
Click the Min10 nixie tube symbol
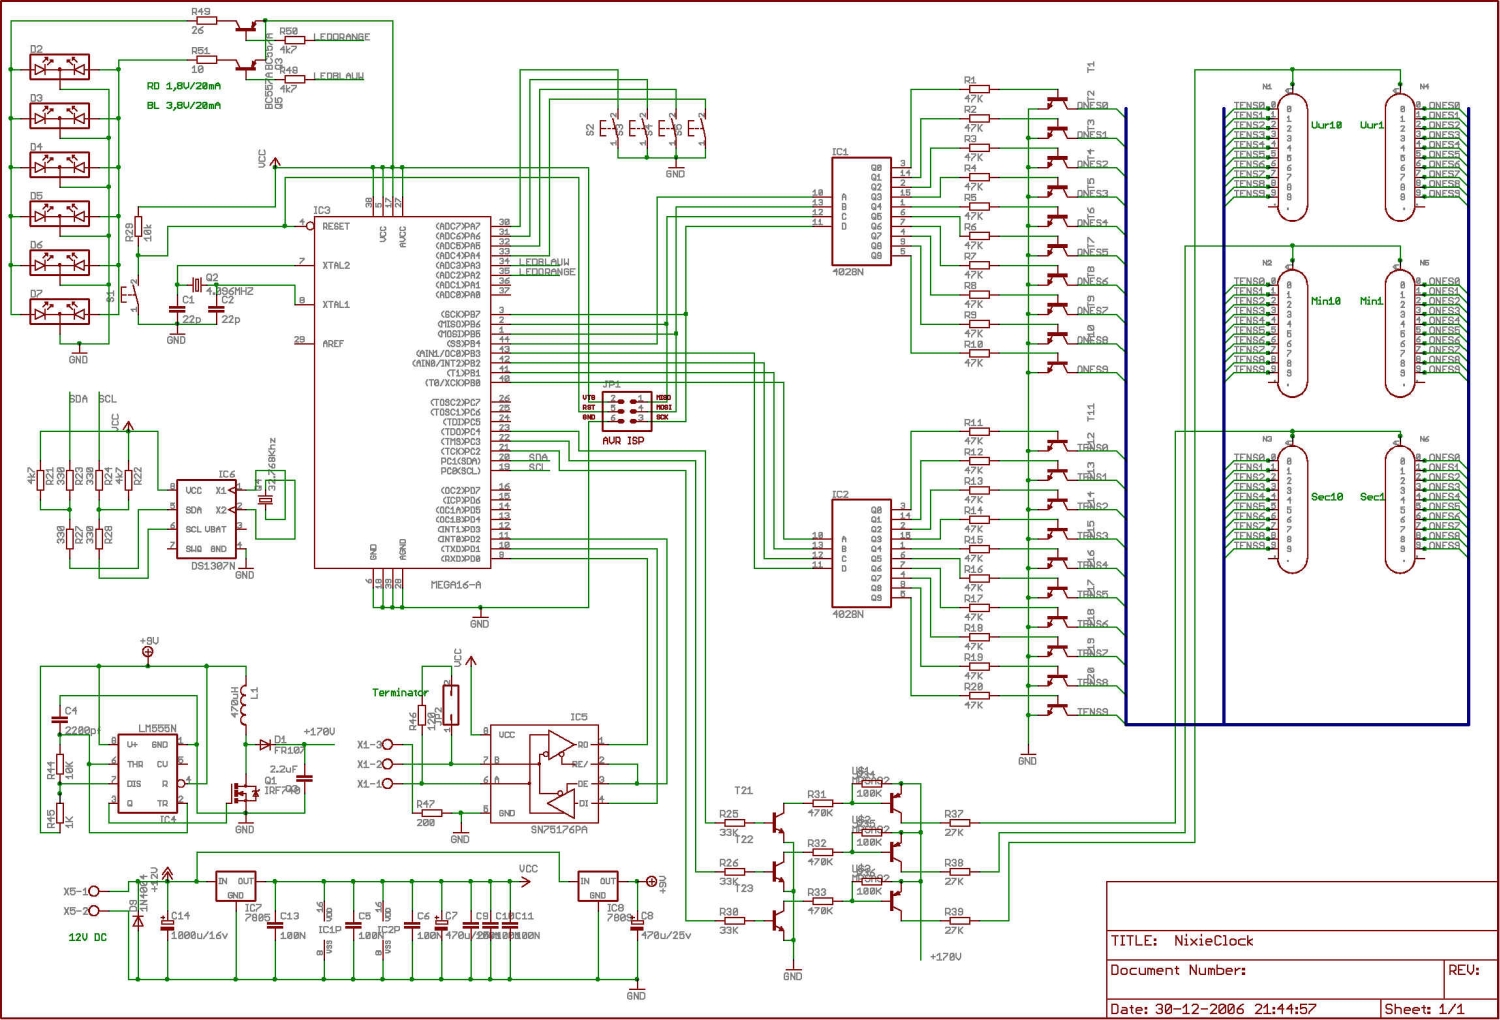[1292, 333]
